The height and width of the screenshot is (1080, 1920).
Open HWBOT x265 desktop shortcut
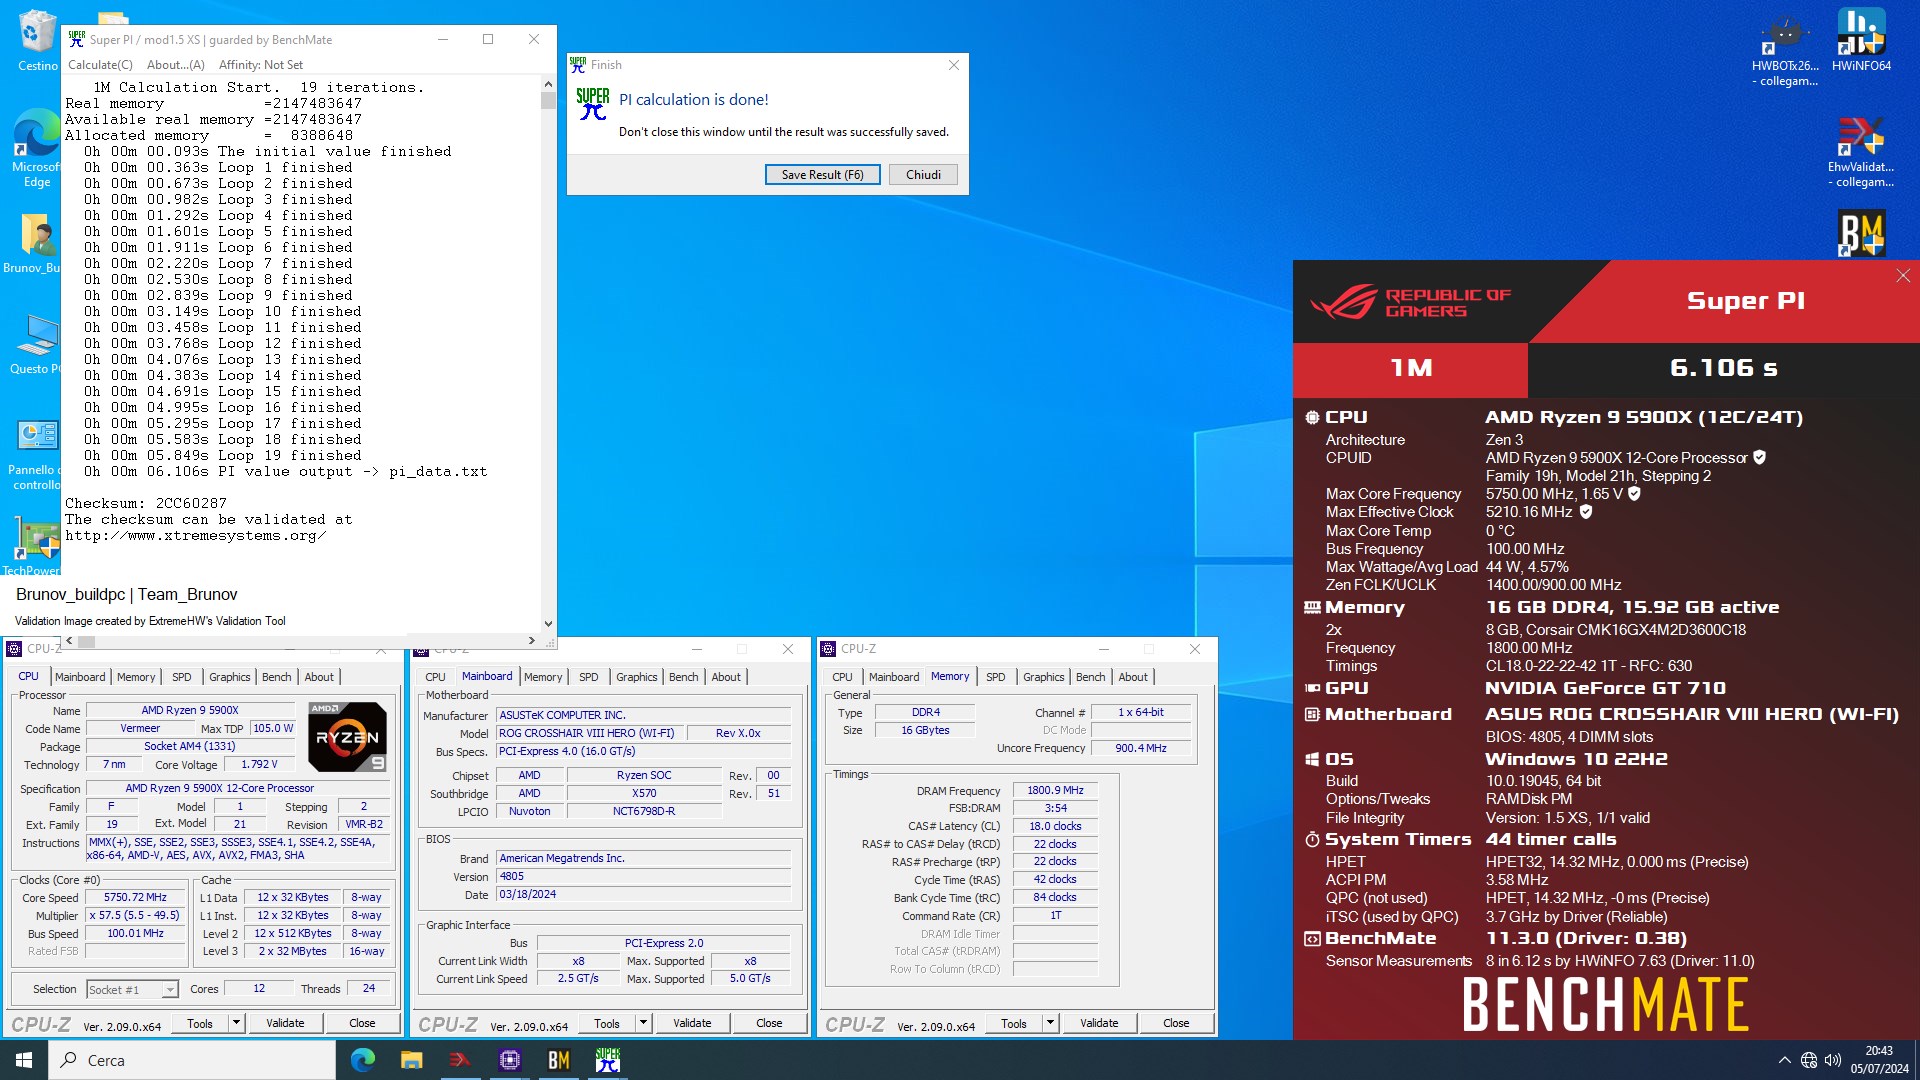[1786, 50]
